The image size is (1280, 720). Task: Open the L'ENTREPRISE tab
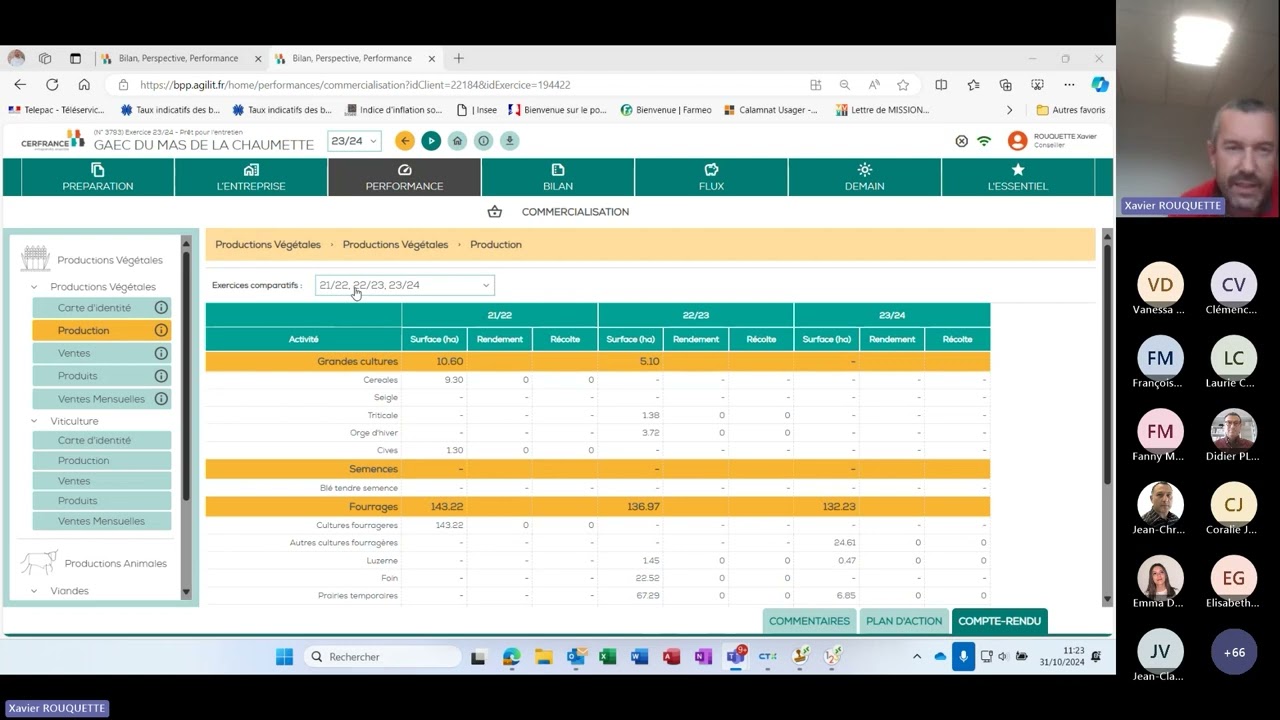251,177
